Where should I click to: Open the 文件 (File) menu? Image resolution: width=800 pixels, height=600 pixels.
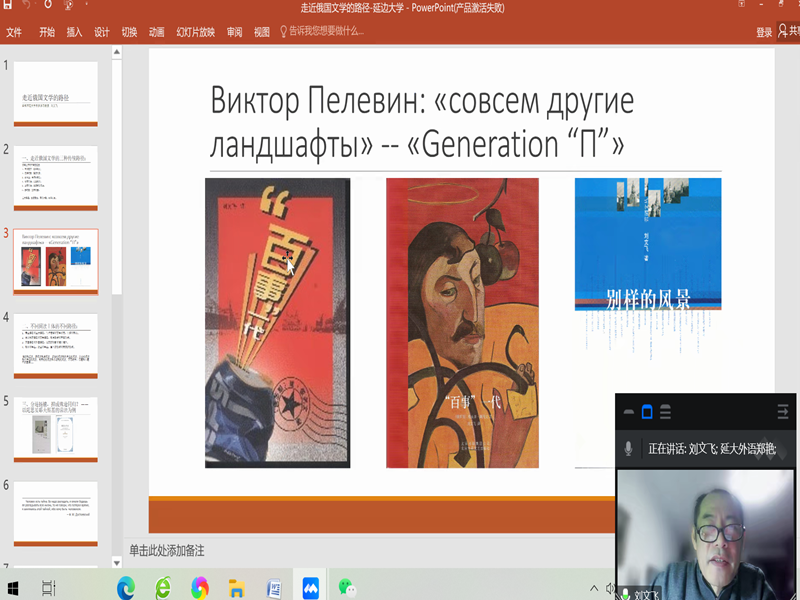pos(14,32)
